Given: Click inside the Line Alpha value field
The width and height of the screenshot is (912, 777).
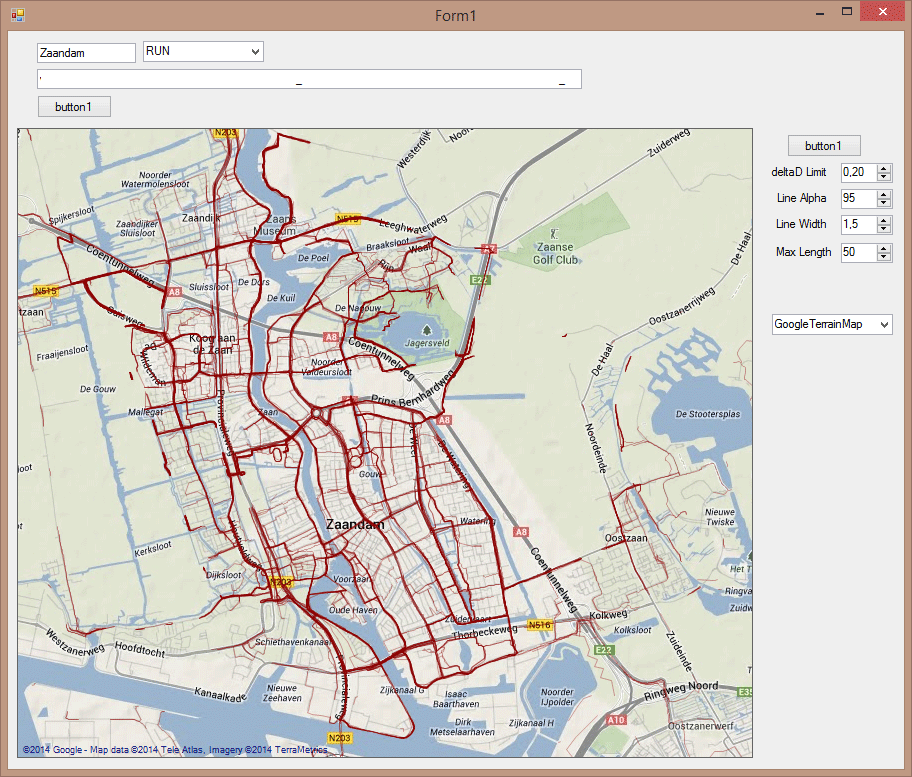Looking at the screenshot, I should pos(858,198).
